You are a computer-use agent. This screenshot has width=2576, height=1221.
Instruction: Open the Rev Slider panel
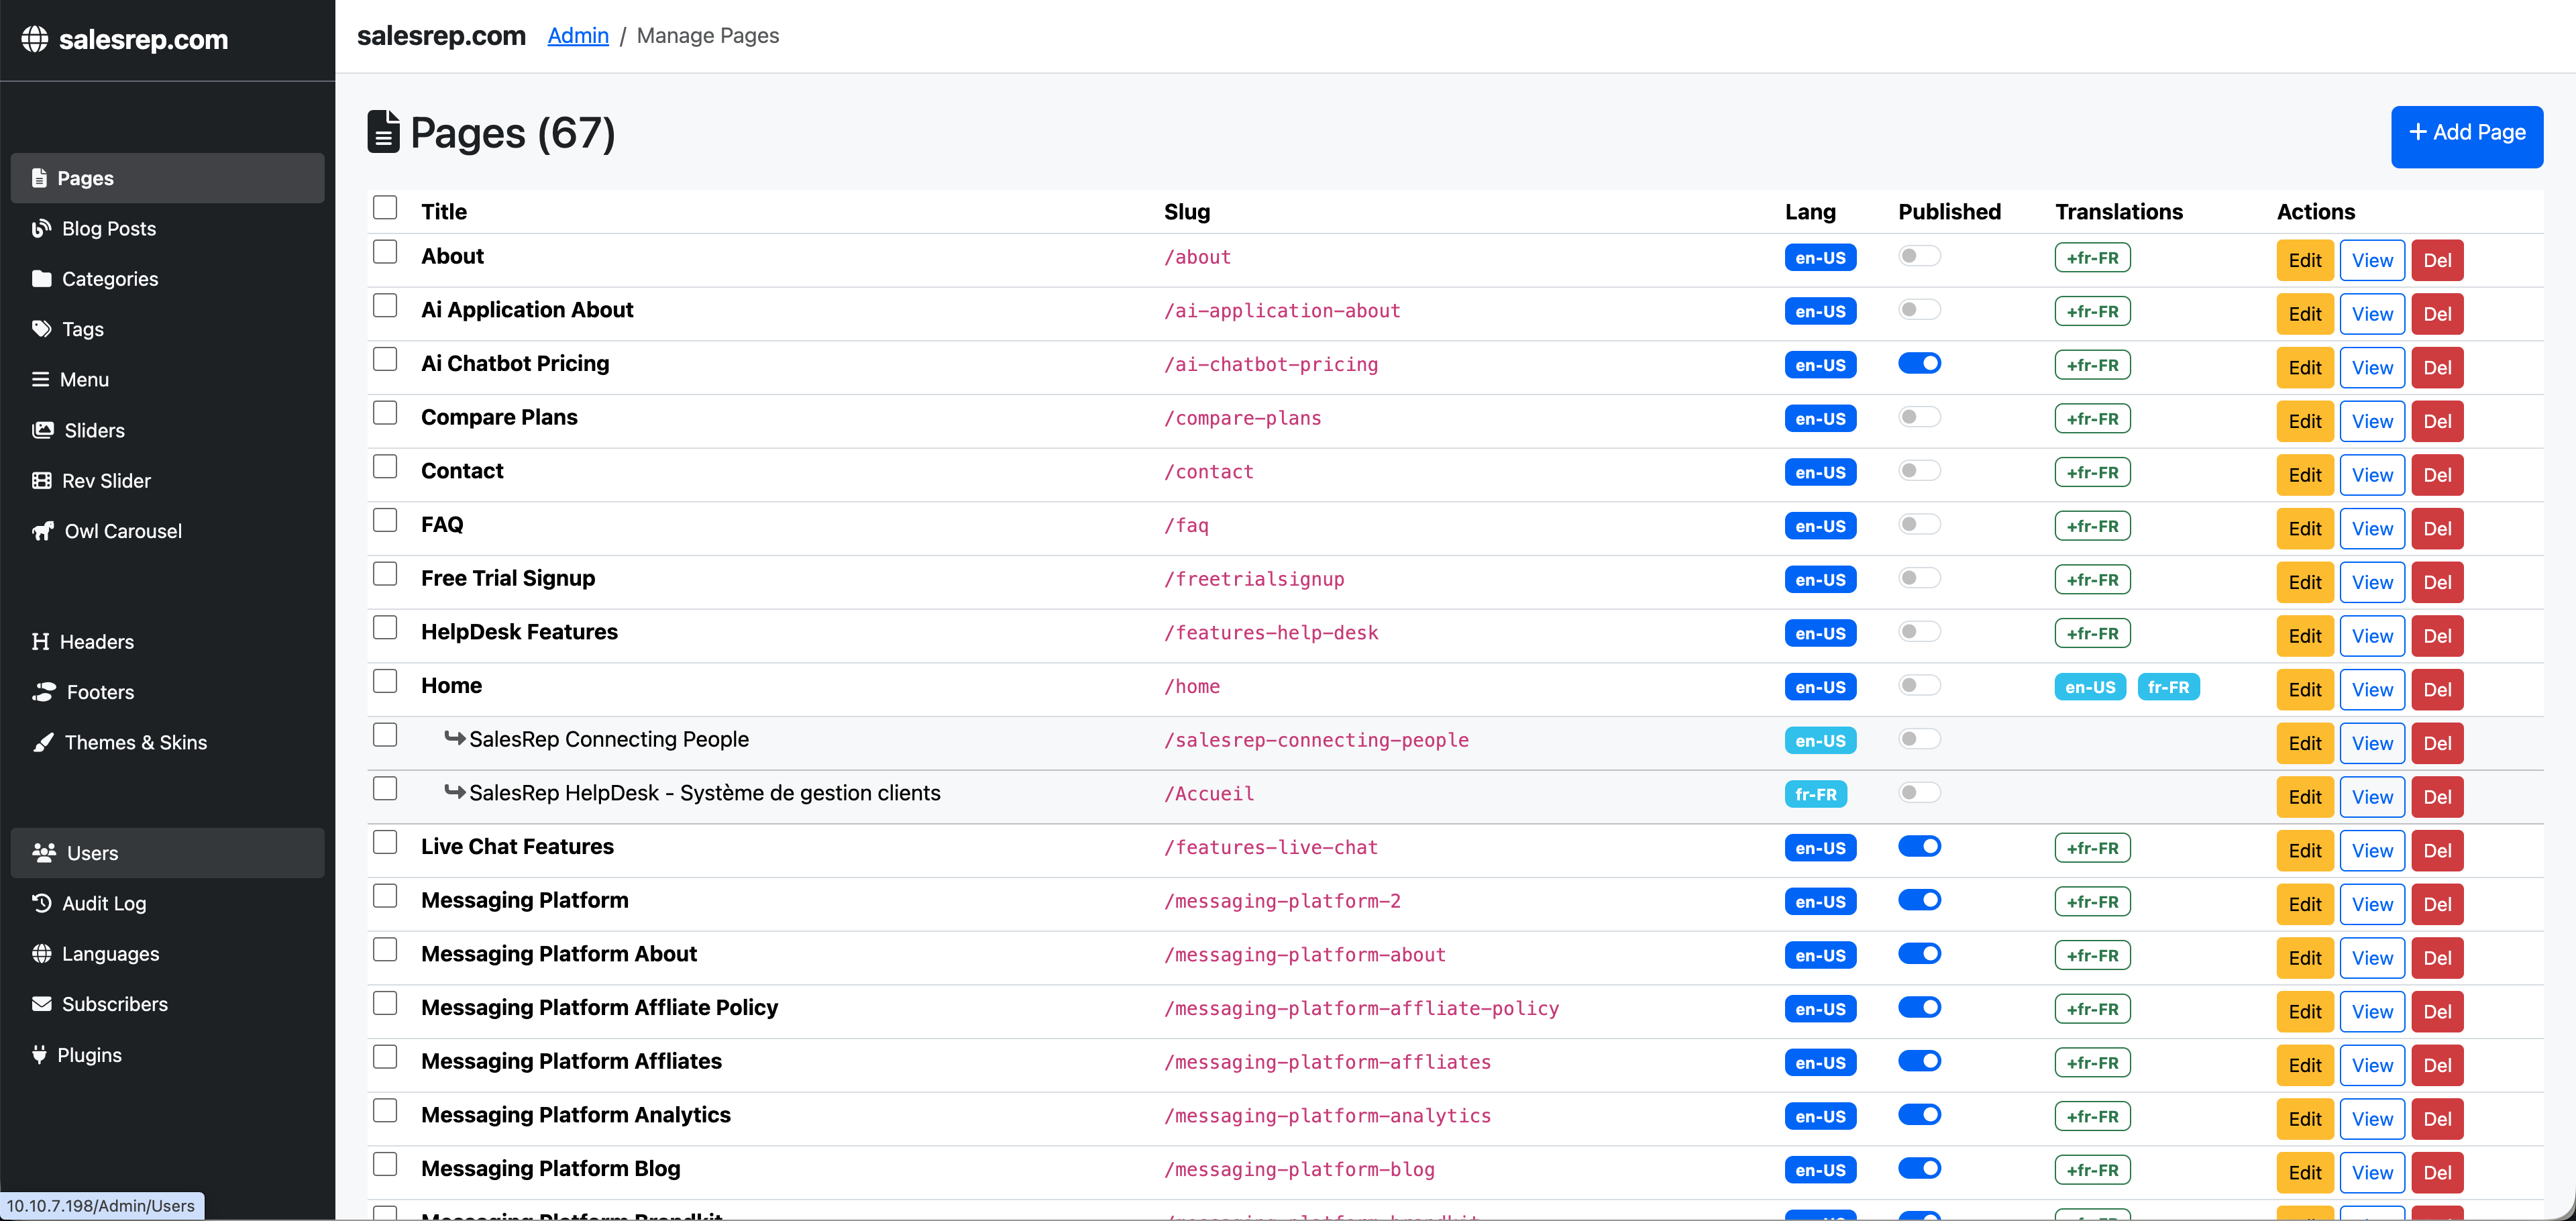point(107,480)
